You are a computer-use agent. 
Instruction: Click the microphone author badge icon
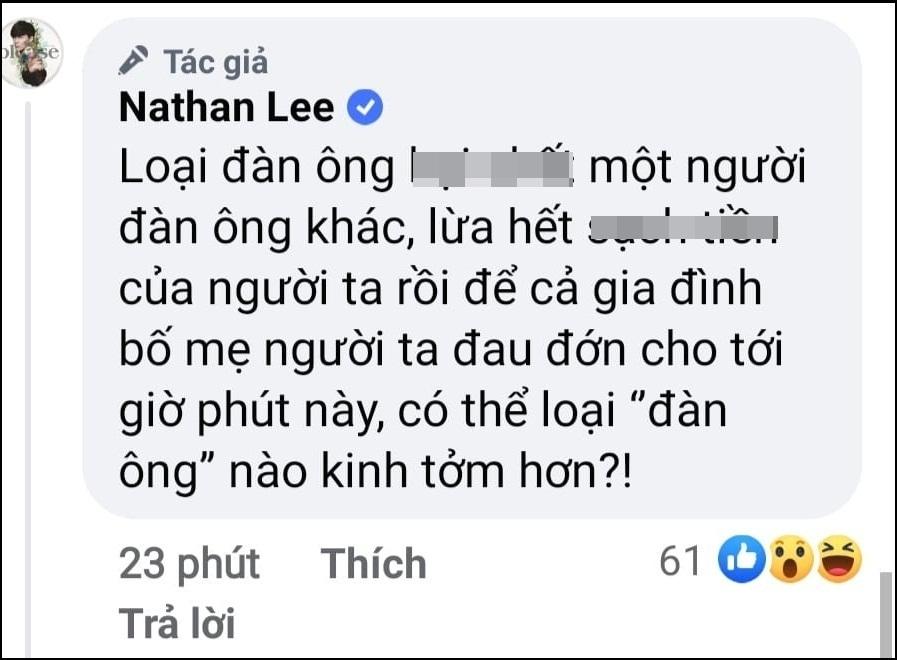(x=134, y=60)
